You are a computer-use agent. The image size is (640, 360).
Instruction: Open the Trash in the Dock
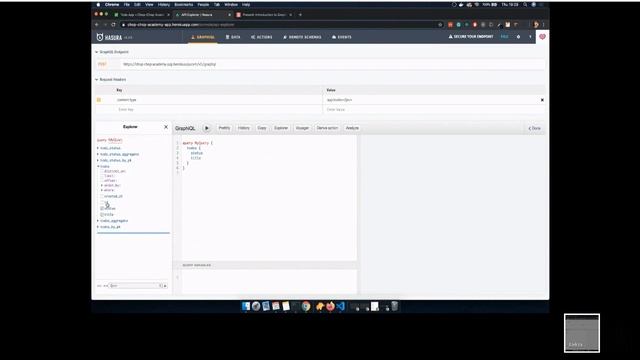point(395,306)
